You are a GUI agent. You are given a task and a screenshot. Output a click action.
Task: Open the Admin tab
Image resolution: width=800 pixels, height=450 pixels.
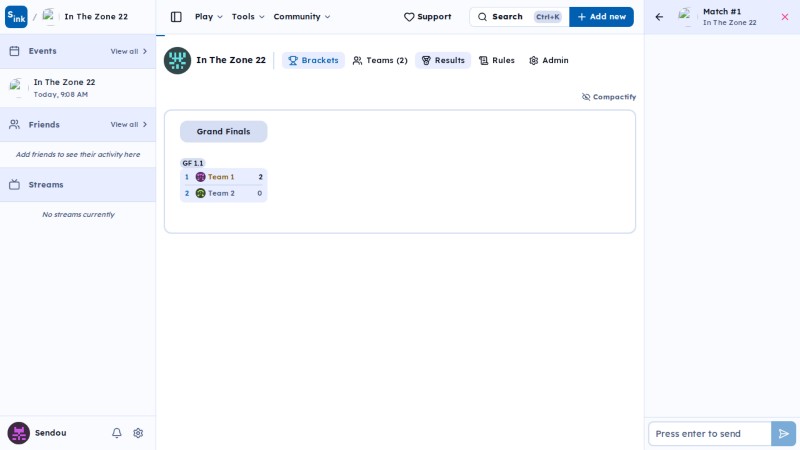pyautogui.click(x=548, y=60)
